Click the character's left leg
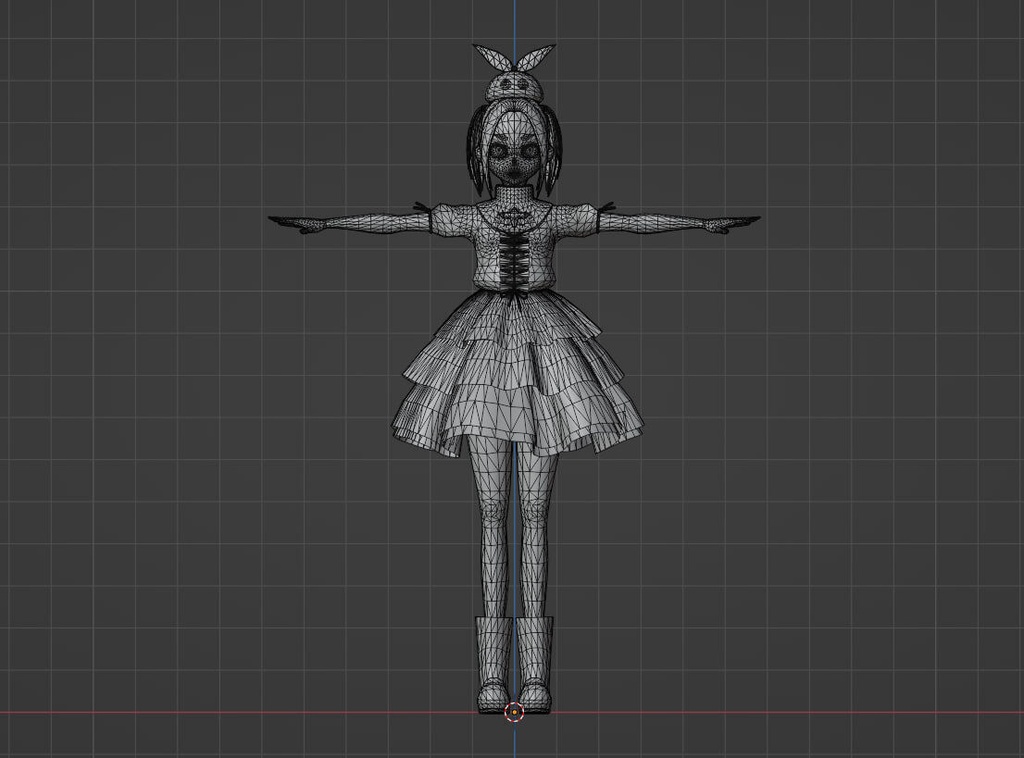The image size is (1024, 758). pyautogui.click(x=532, y=530)
